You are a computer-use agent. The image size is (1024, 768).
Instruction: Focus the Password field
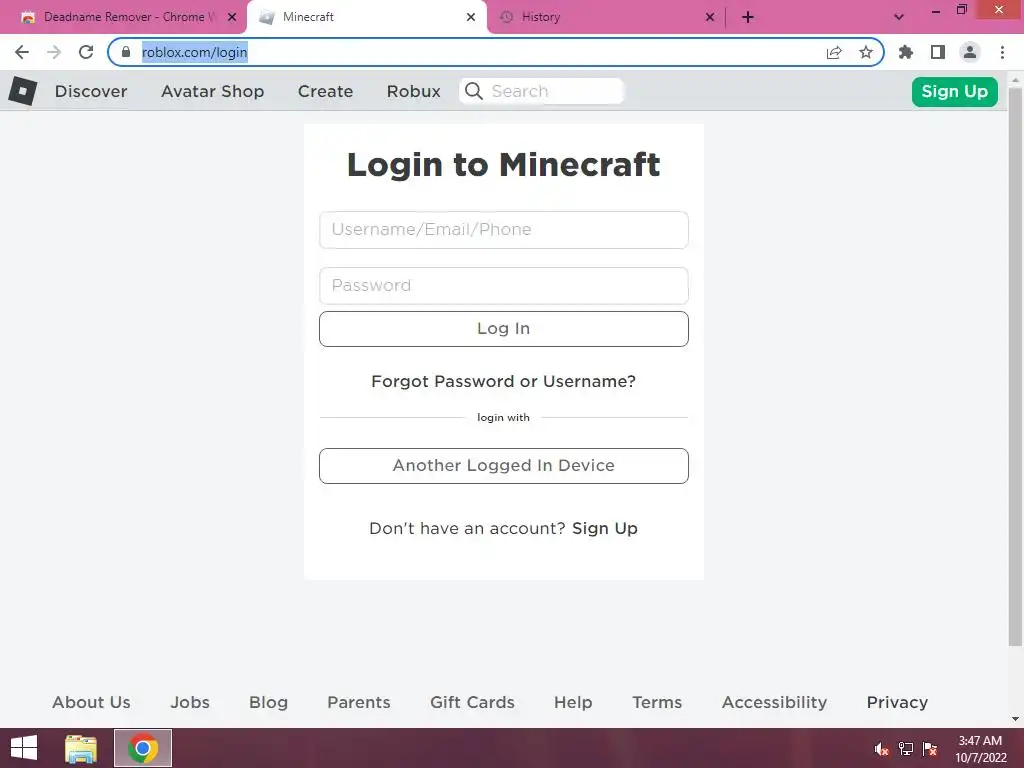click(x=504, y=285)
